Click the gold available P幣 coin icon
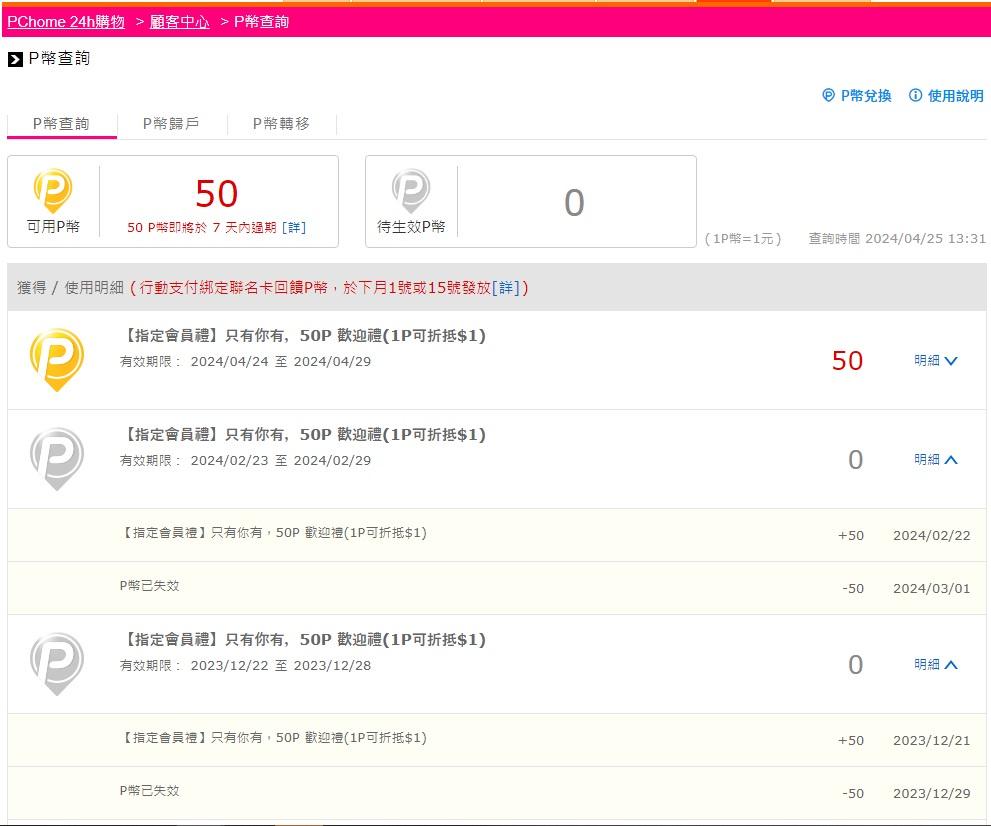Viewport: 991px width, 826px height. tap(53, 191)
